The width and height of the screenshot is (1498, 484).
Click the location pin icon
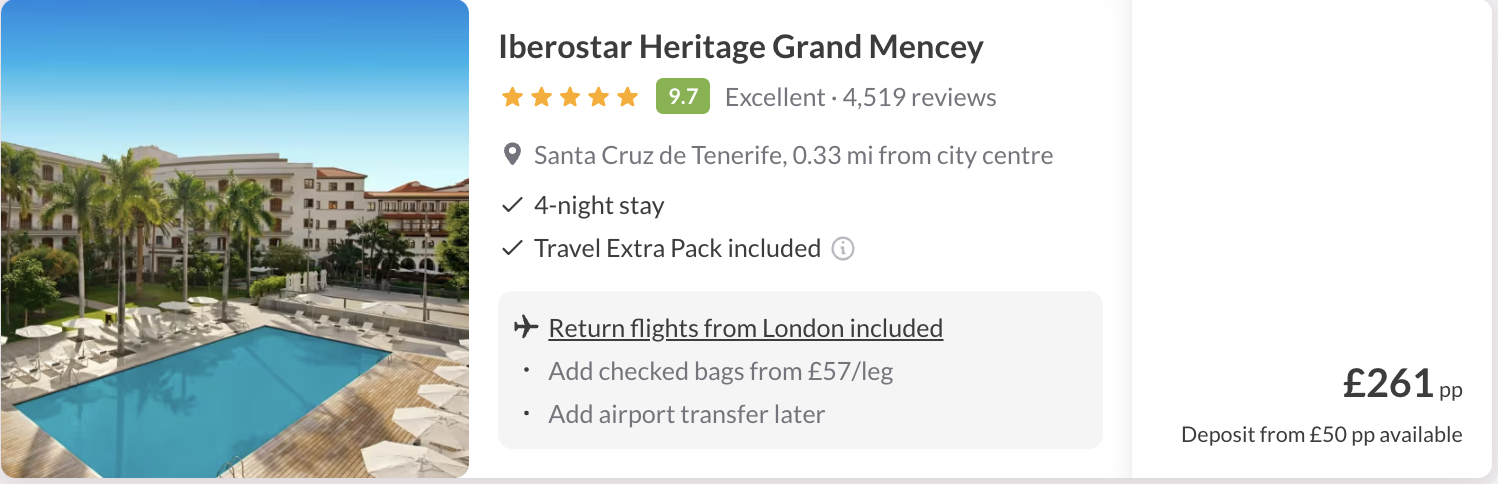(512, 155)
